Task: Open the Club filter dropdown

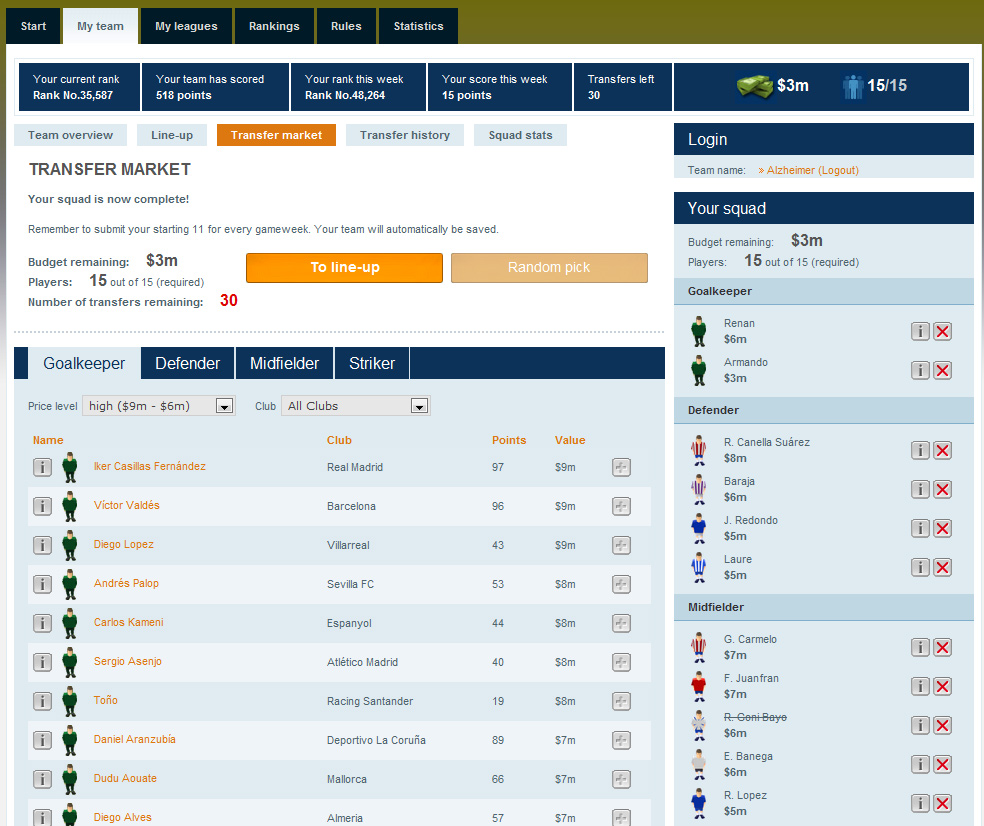Action: (356, 406)
